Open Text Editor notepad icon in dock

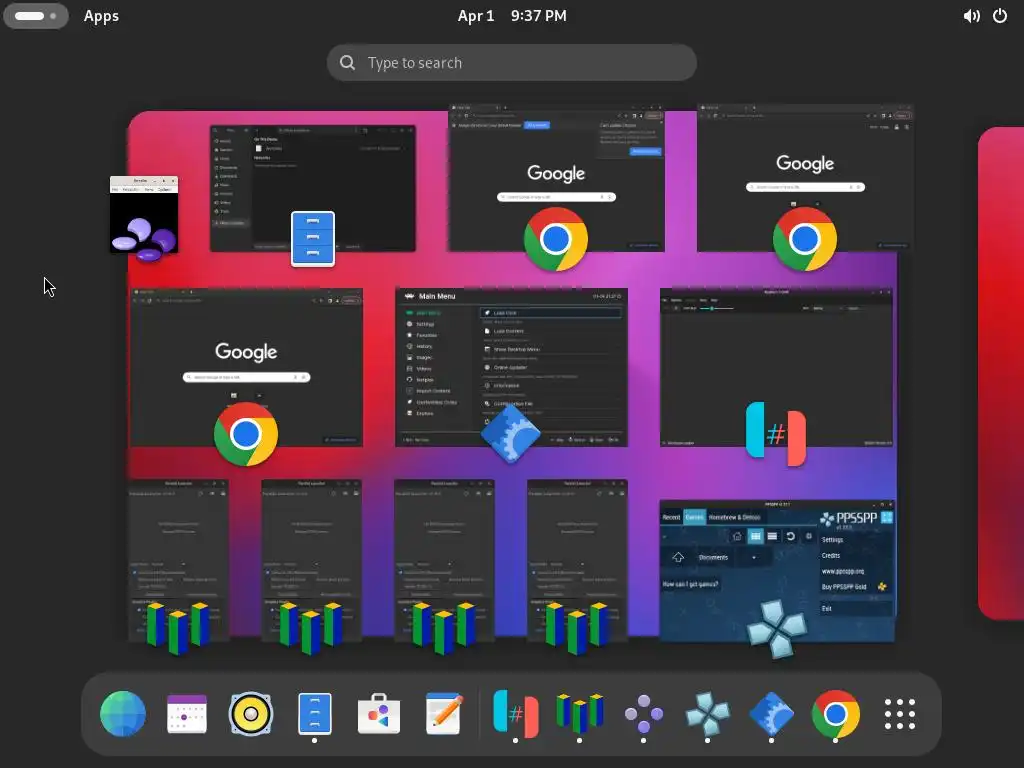click(443, 713)
